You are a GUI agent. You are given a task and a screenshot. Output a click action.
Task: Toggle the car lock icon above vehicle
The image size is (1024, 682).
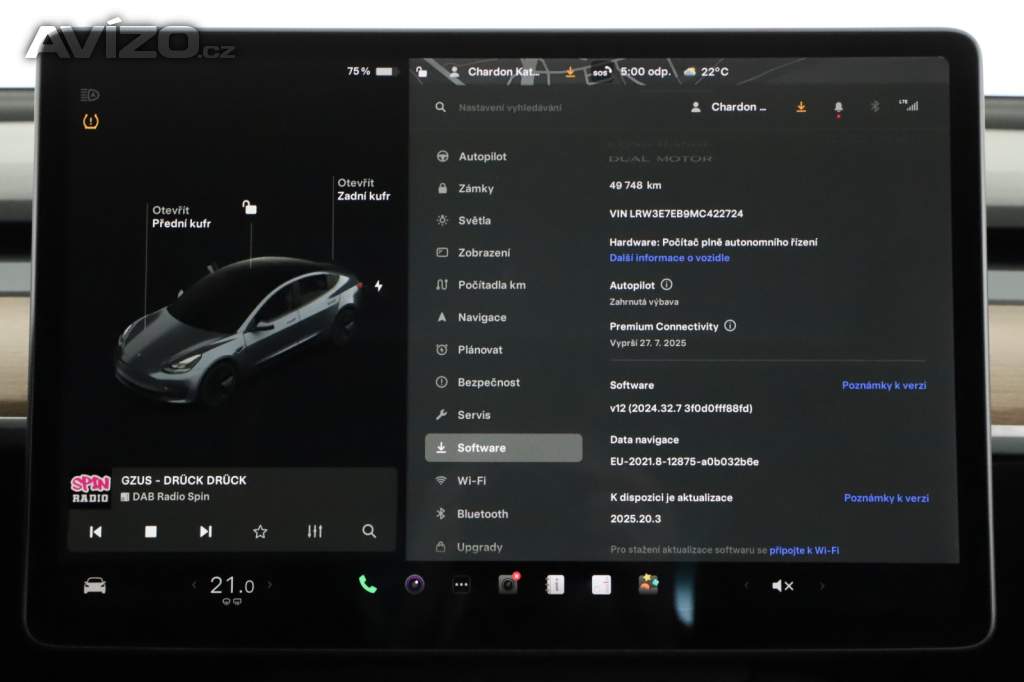(249, 208)
